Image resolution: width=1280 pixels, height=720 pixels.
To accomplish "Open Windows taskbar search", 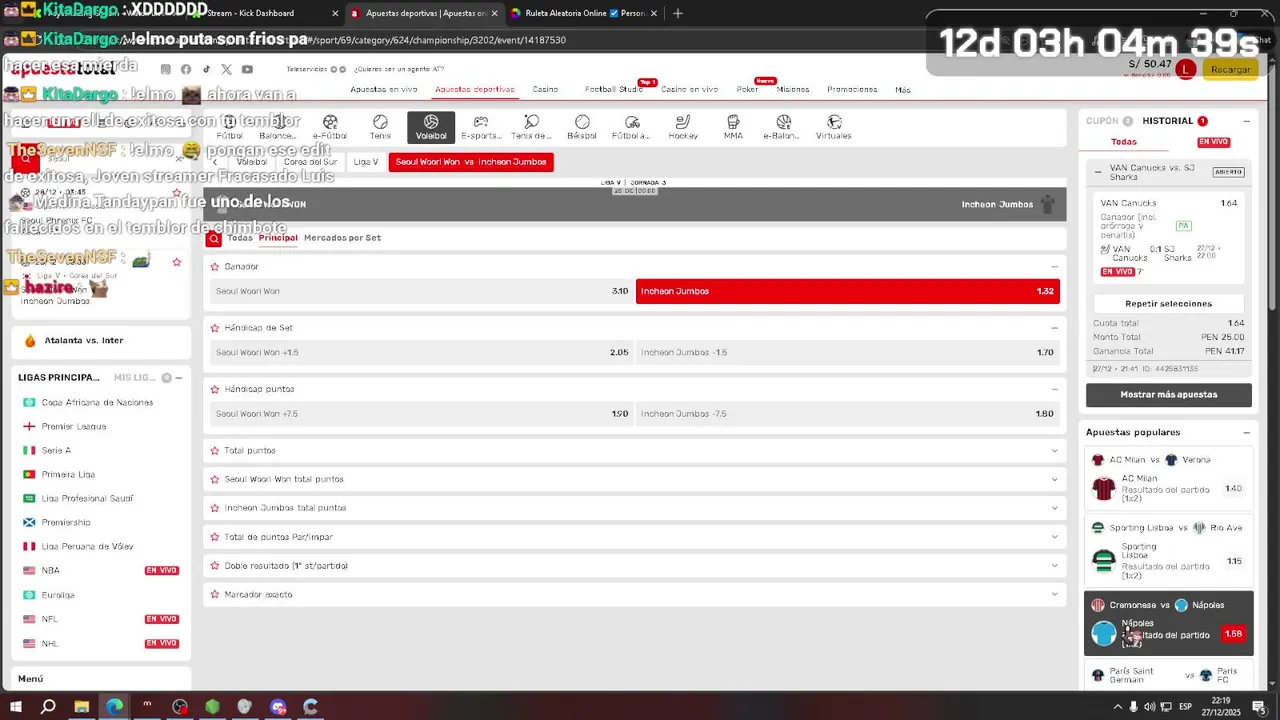I will coord(48,707).
